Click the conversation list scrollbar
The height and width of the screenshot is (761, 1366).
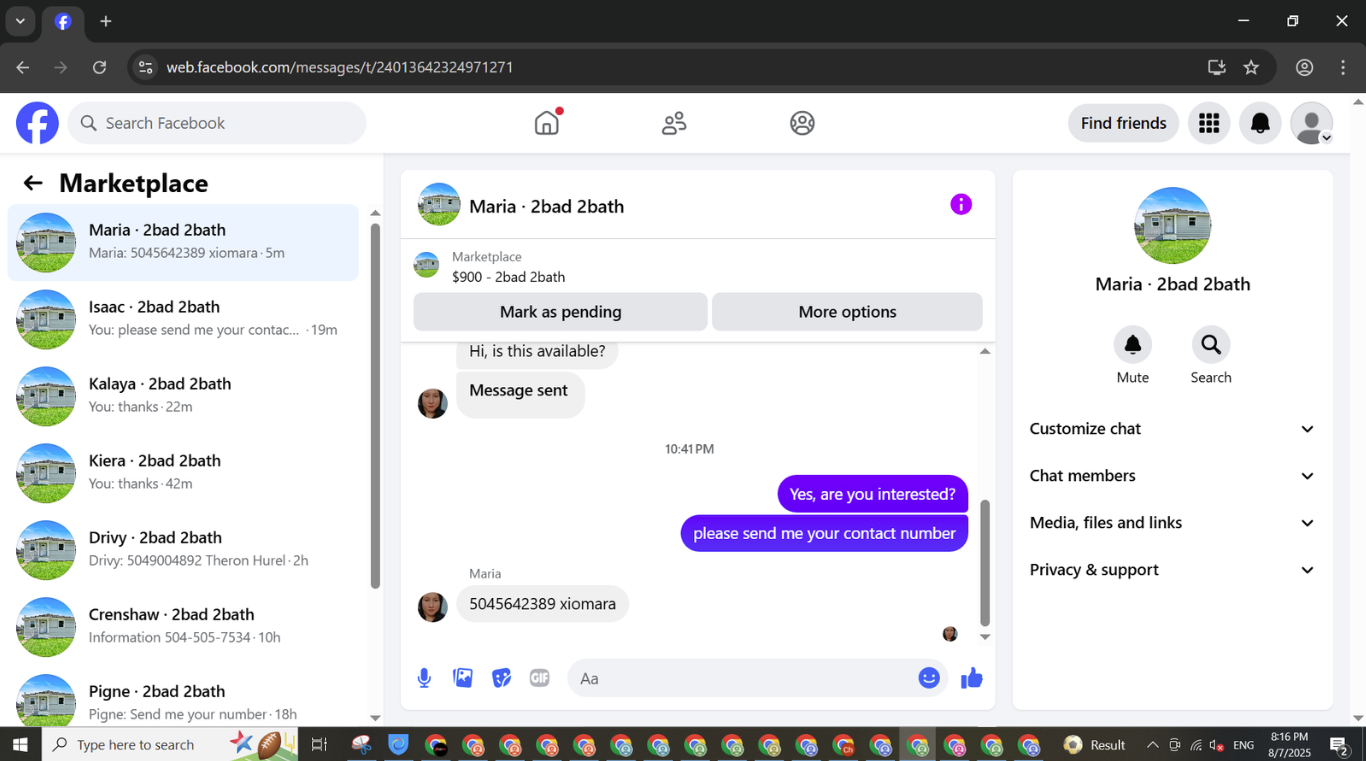click(x=375, y=405)
